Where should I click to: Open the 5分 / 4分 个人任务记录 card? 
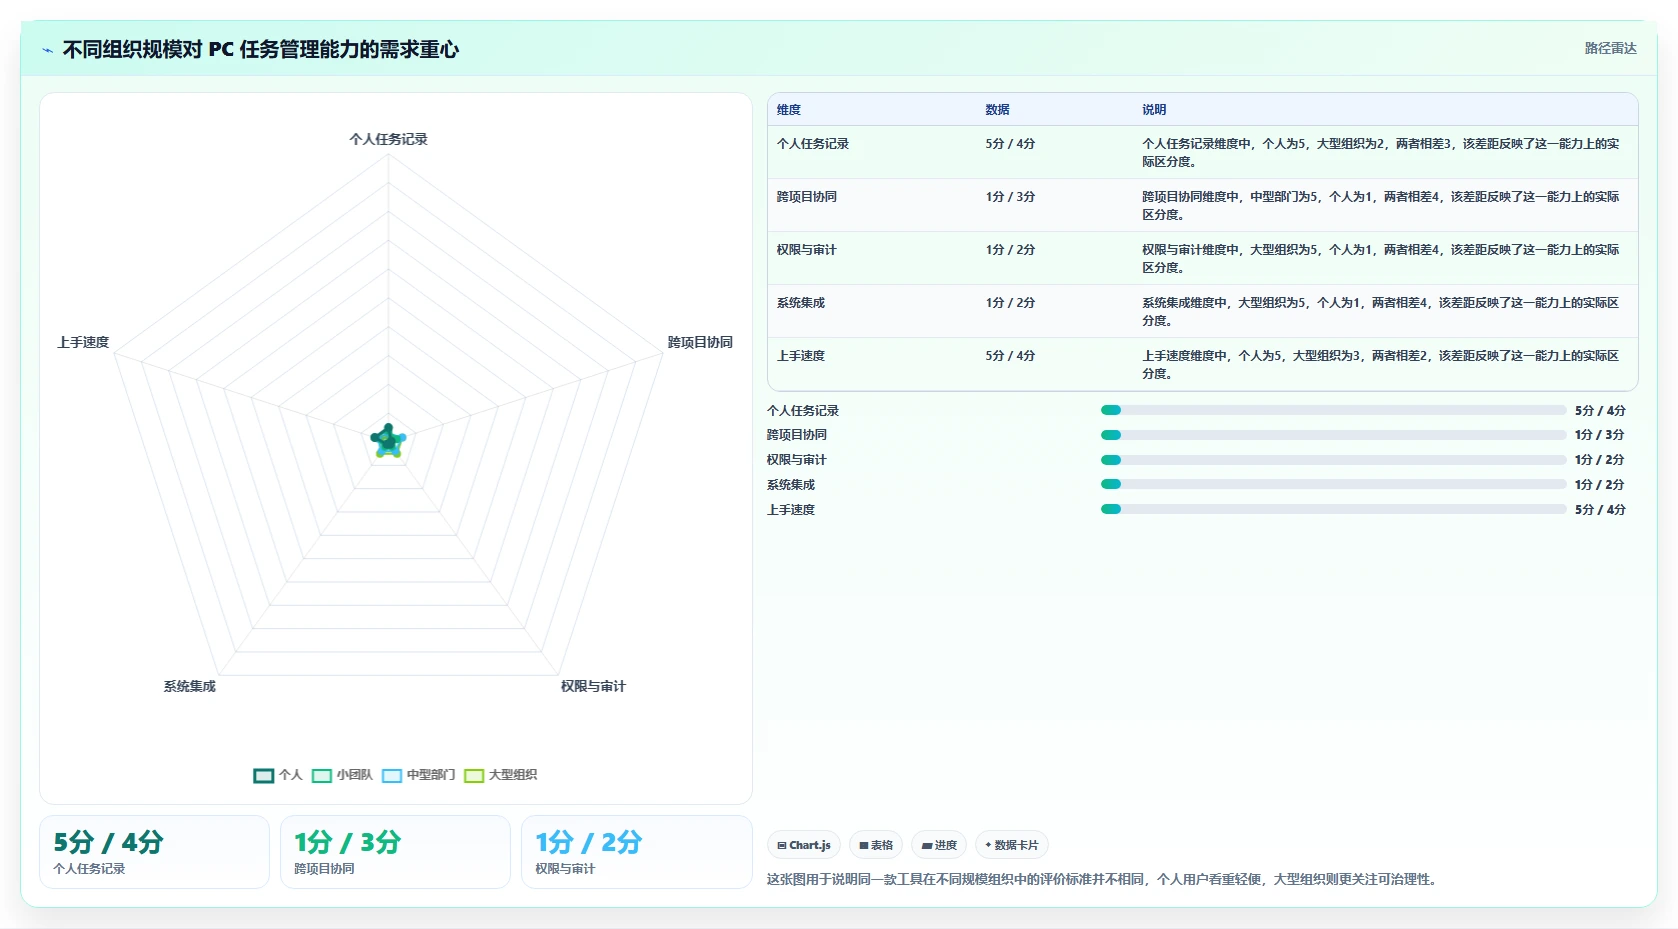pos(154,852)
